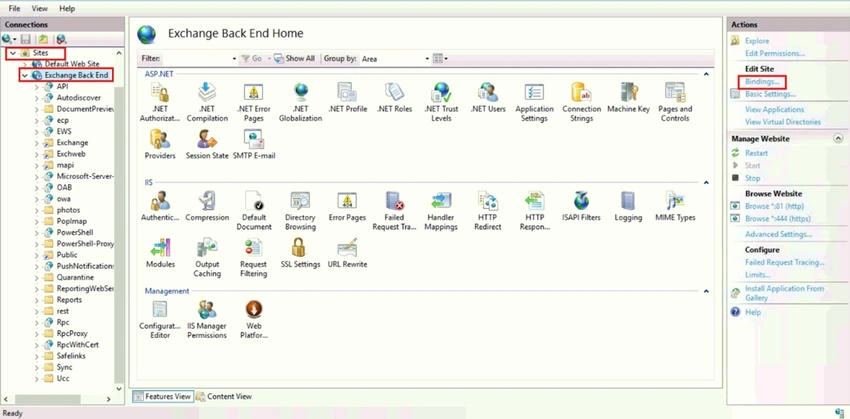Select the ecp application in tree
Viewport: 850px width, 419px height.
[63, 120]
